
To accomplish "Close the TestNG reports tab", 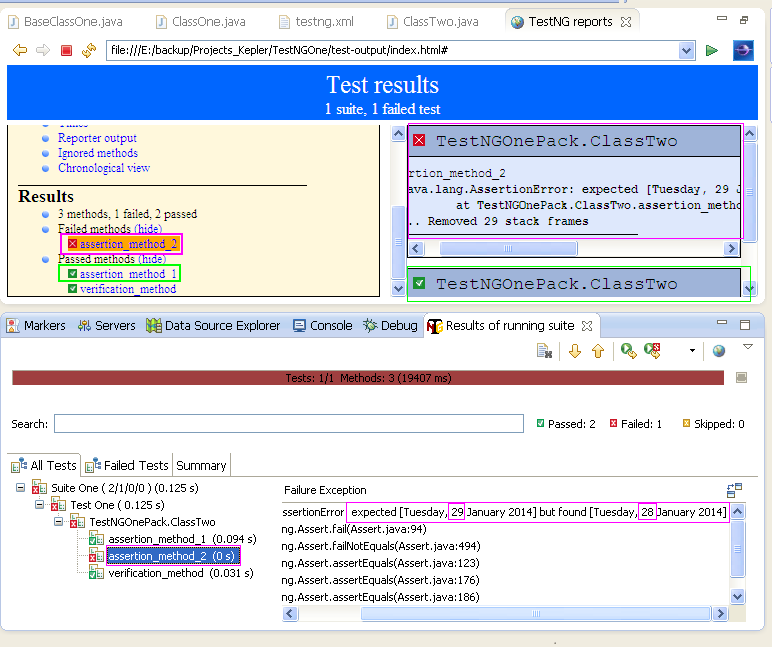I will 626,22.
